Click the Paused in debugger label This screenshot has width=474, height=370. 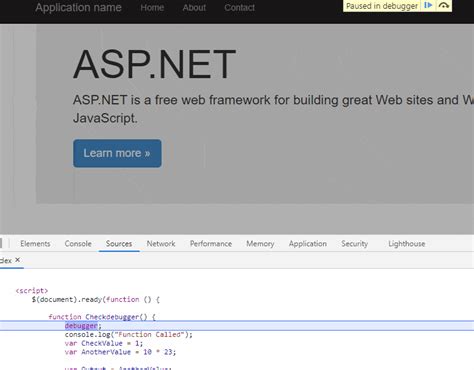click(x=382, y=6)
